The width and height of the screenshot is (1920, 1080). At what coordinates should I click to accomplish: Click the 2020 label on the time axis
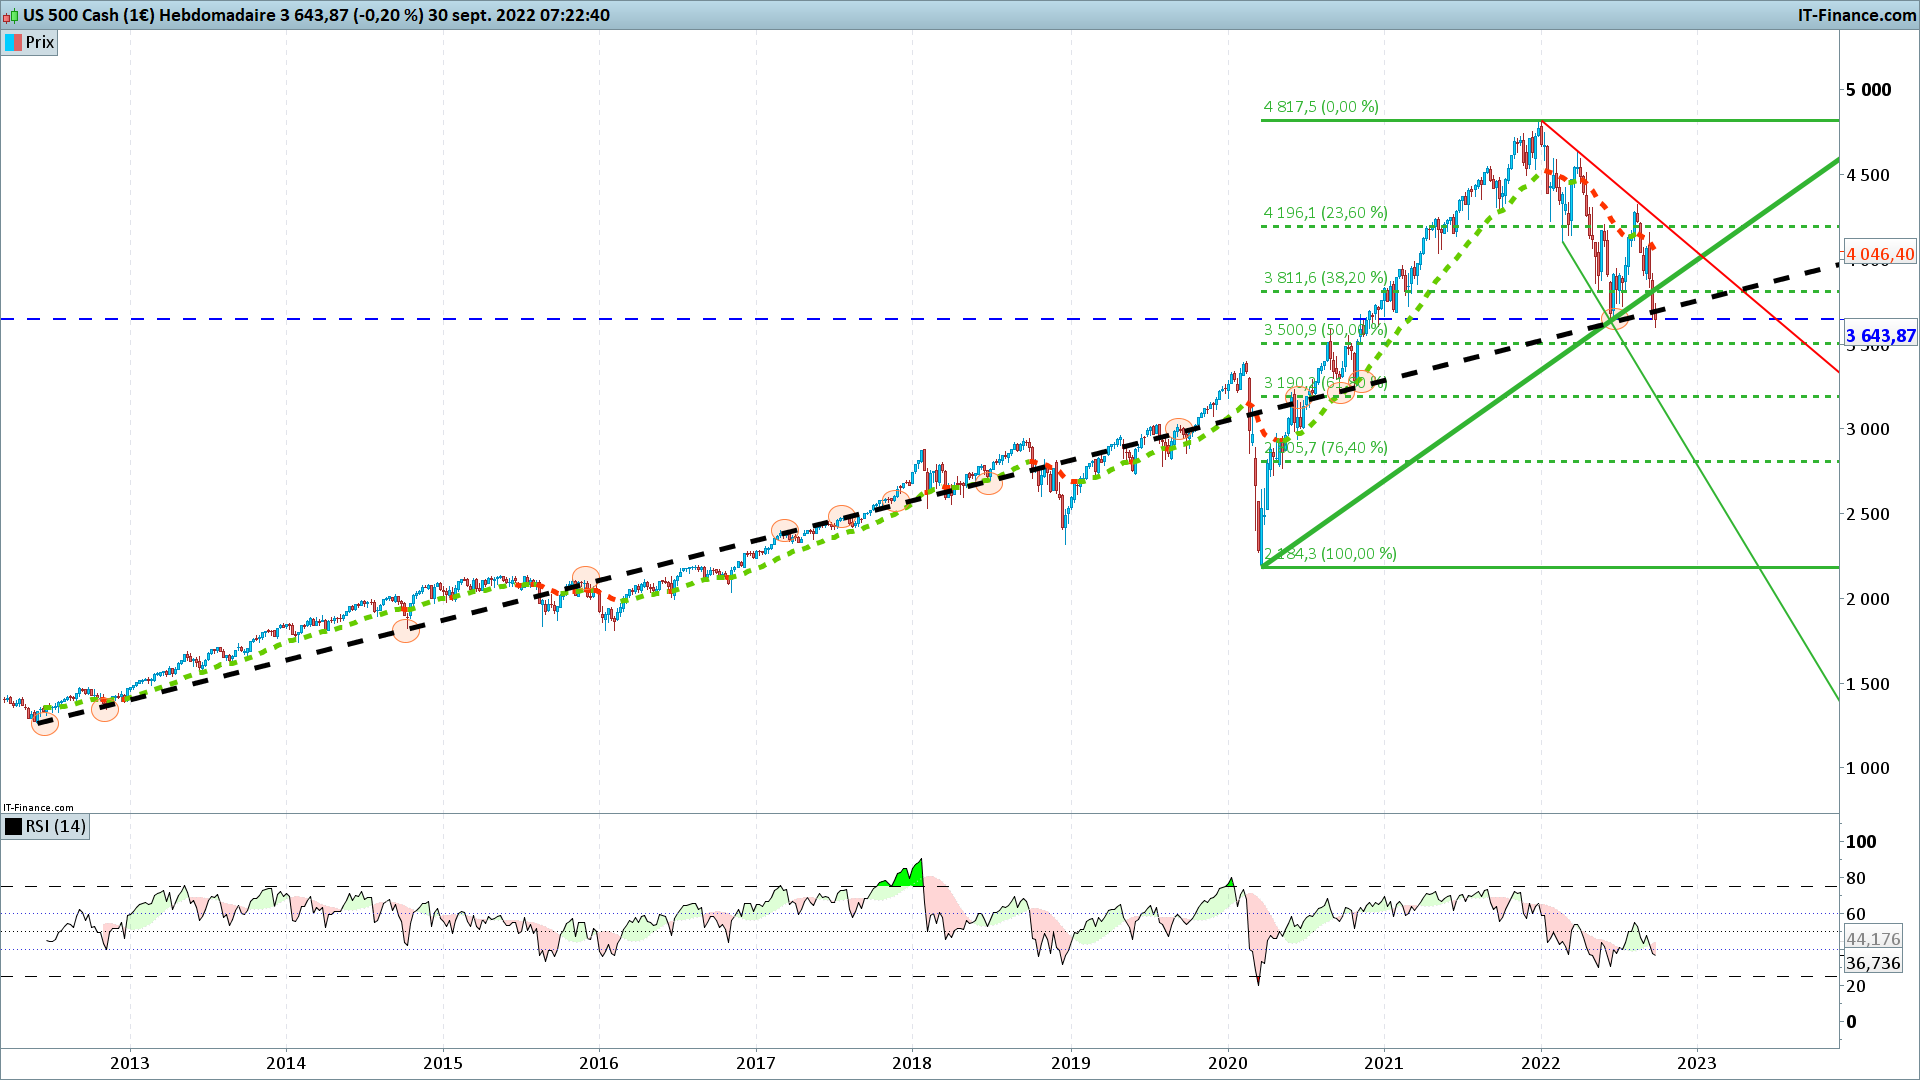click(1227, 1062)
